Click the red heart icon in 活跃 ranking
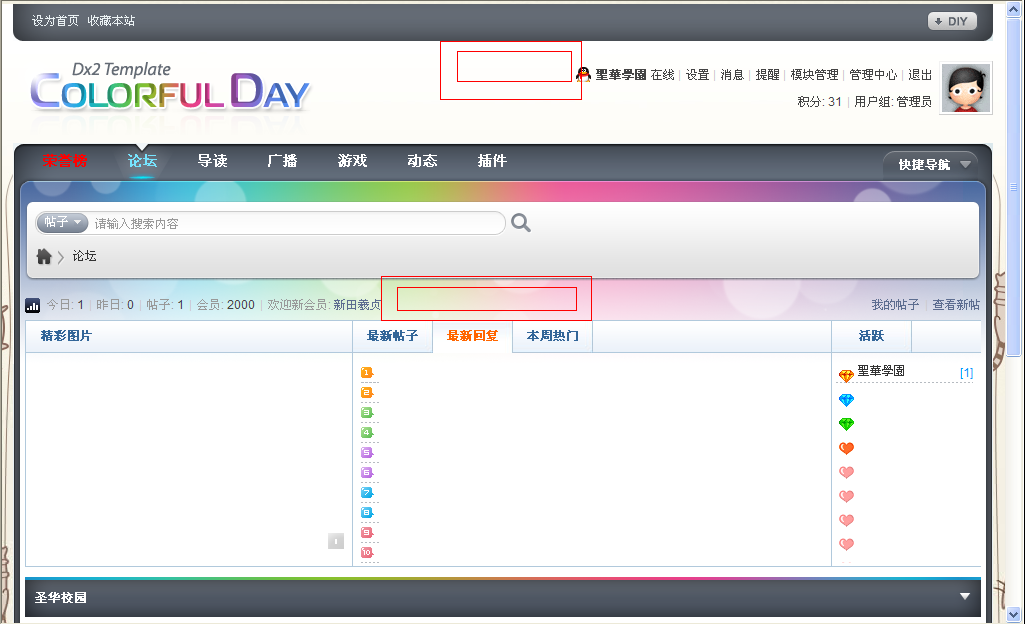Viewport: 1025px width, 624px height. point(846,448)
